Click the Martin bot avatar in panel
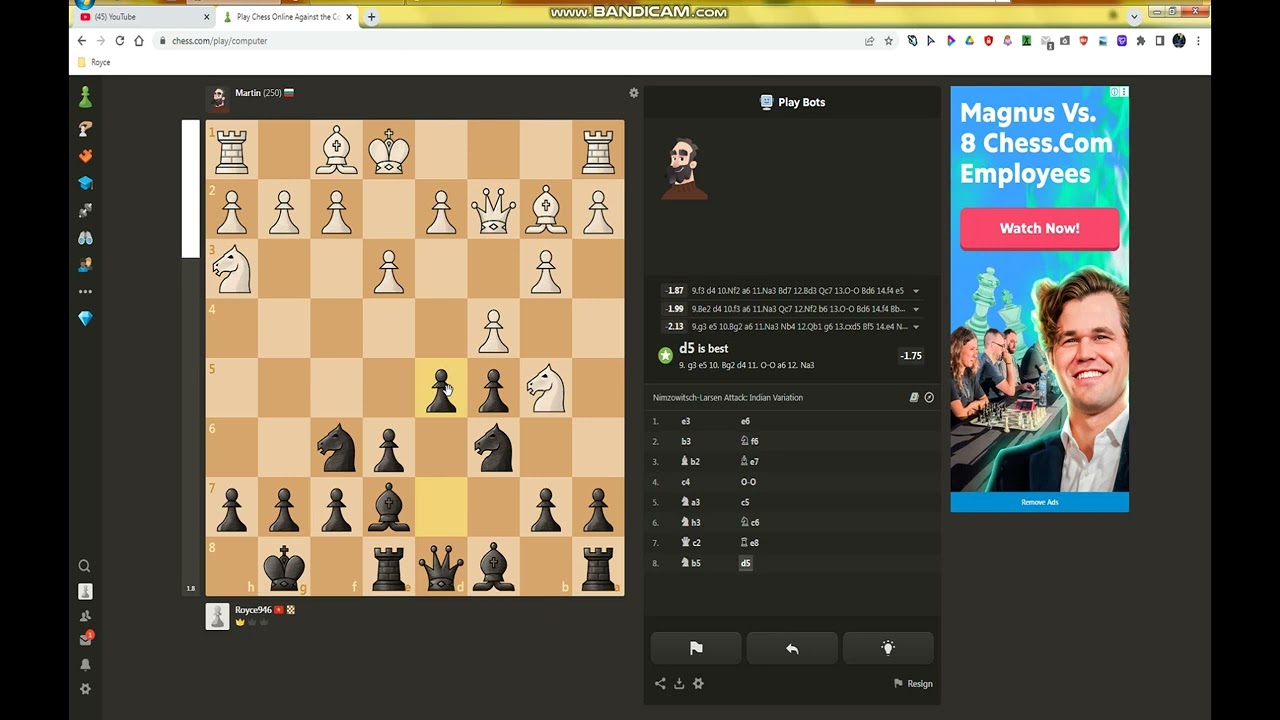1280x720 pixels. 685,168
